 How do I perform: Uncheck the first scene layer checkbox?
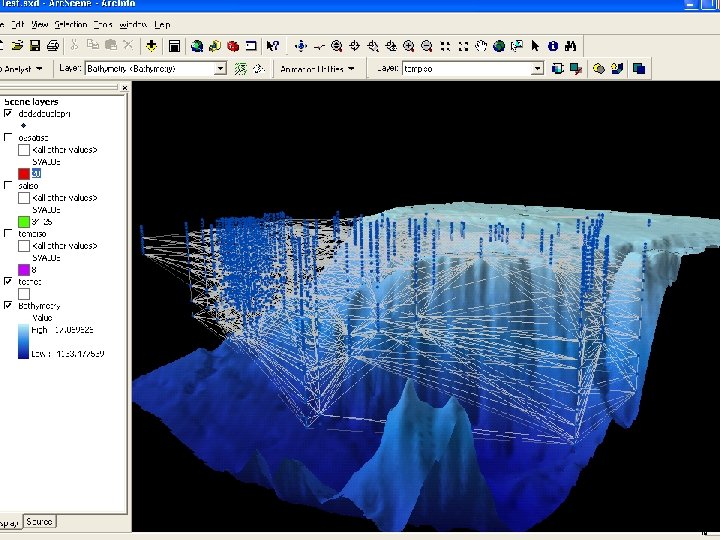(x=8, y=113)
